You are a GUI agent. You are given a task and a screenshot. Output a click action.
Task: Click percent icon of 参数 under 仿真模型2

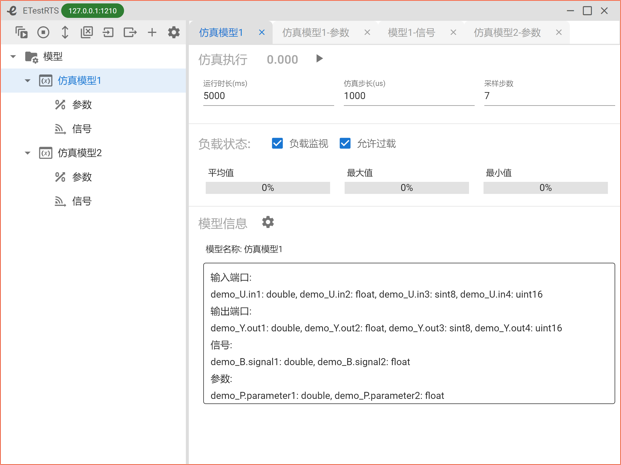[x=60, y=177]
